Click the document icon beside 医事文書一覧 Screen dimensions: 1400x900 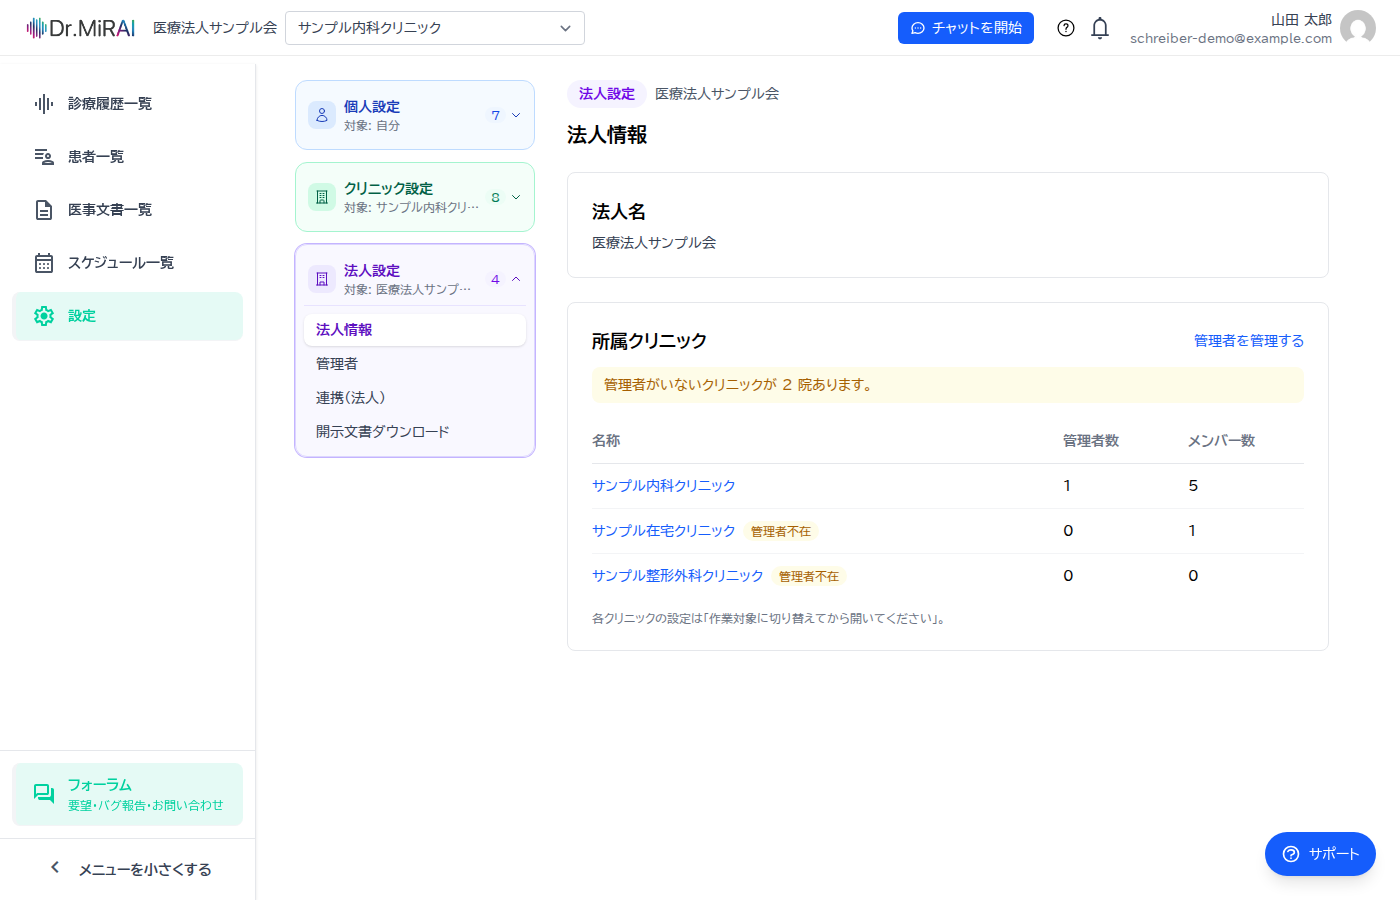(44, 210)
